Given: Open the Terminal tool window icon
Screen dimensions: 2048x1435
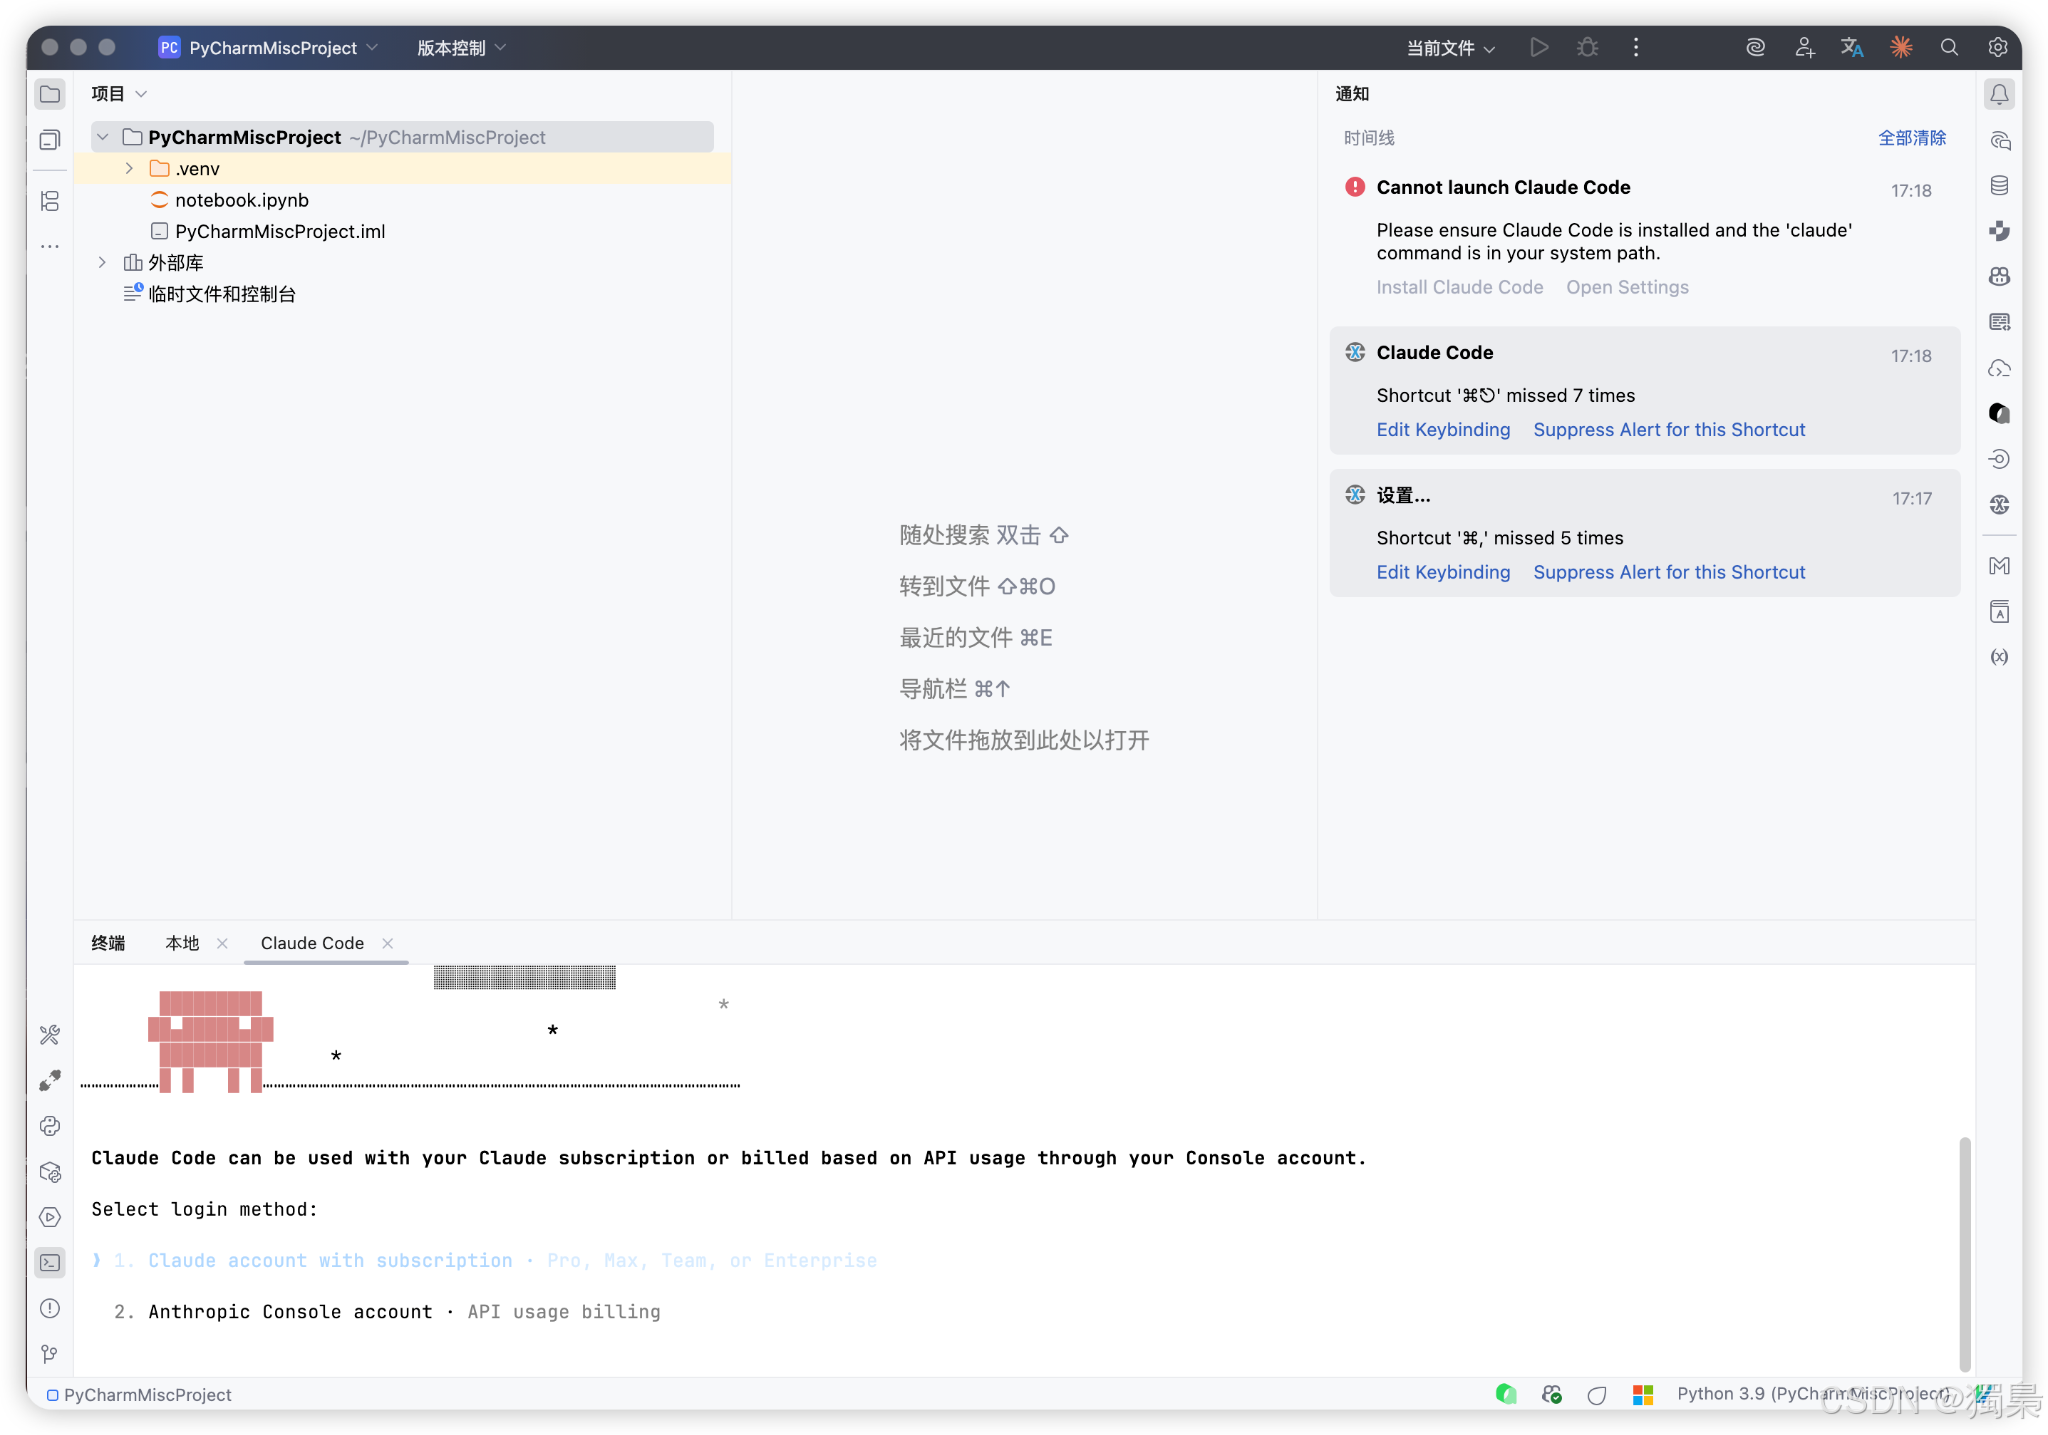Looking at the screenshot, I should [x=50, y=1263].
